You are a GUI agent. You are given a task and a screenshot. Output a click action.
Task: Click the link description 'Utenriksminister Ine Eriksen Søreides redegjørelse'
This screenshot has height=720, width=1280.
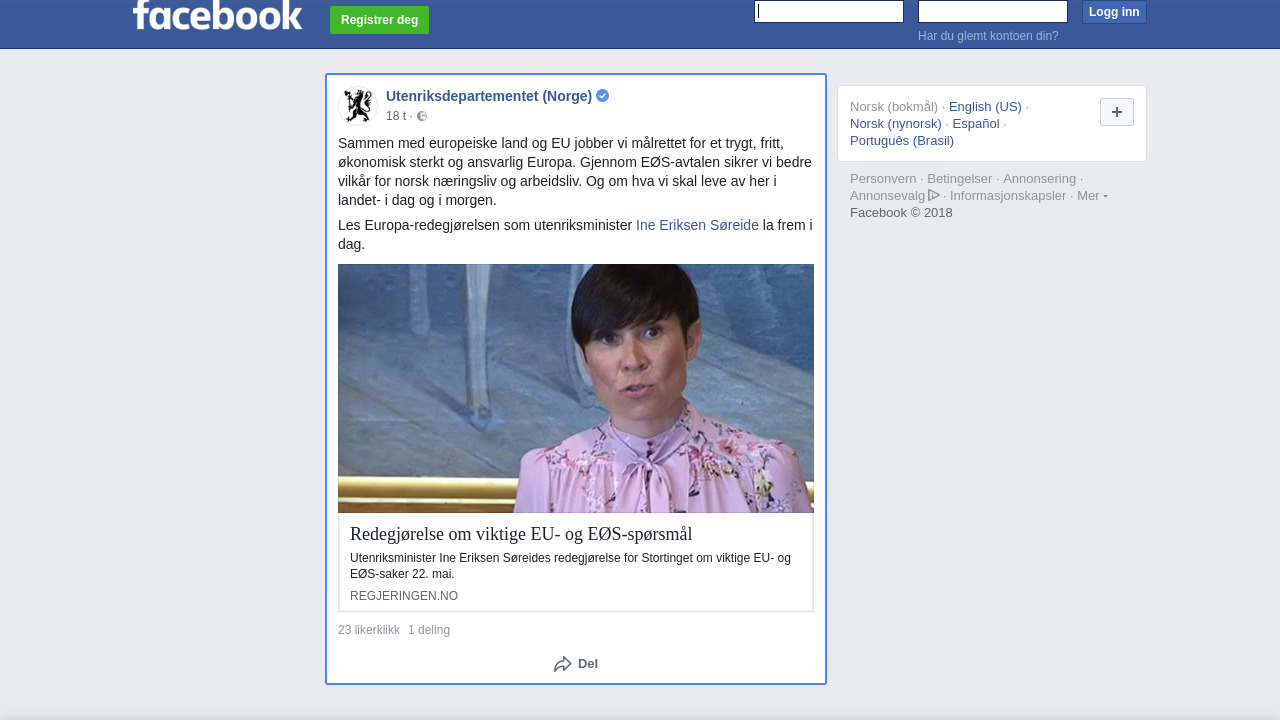click(x=570, y=566)
